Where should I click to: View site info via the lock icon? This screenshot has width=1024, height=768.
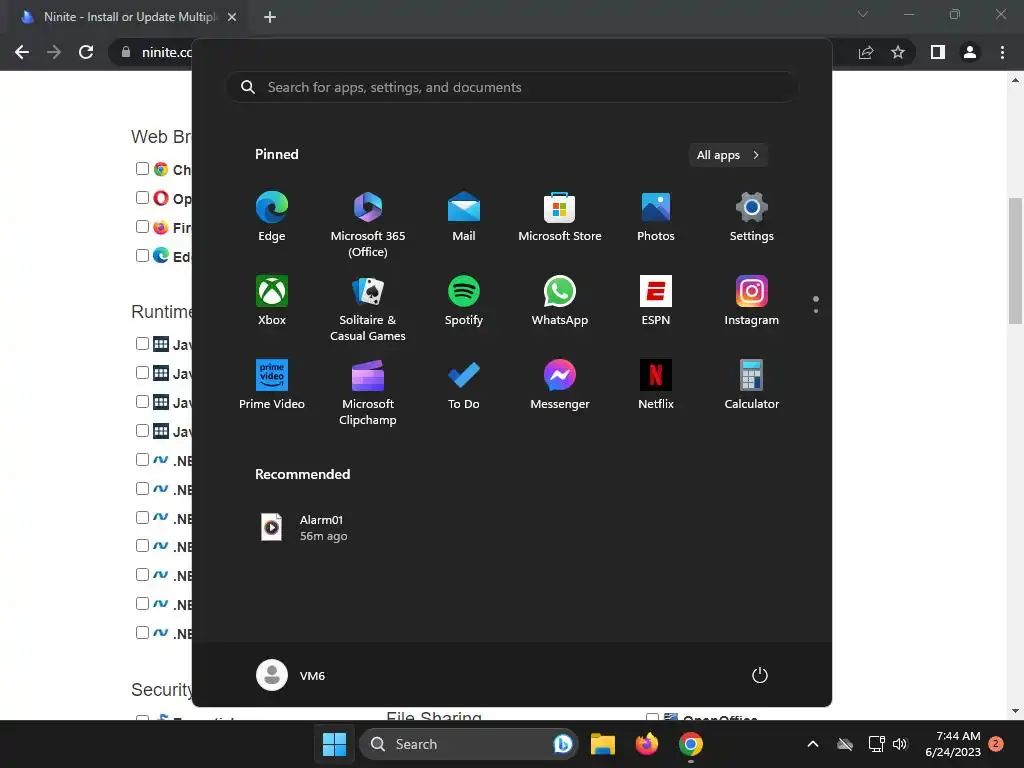tap(126, 52)
